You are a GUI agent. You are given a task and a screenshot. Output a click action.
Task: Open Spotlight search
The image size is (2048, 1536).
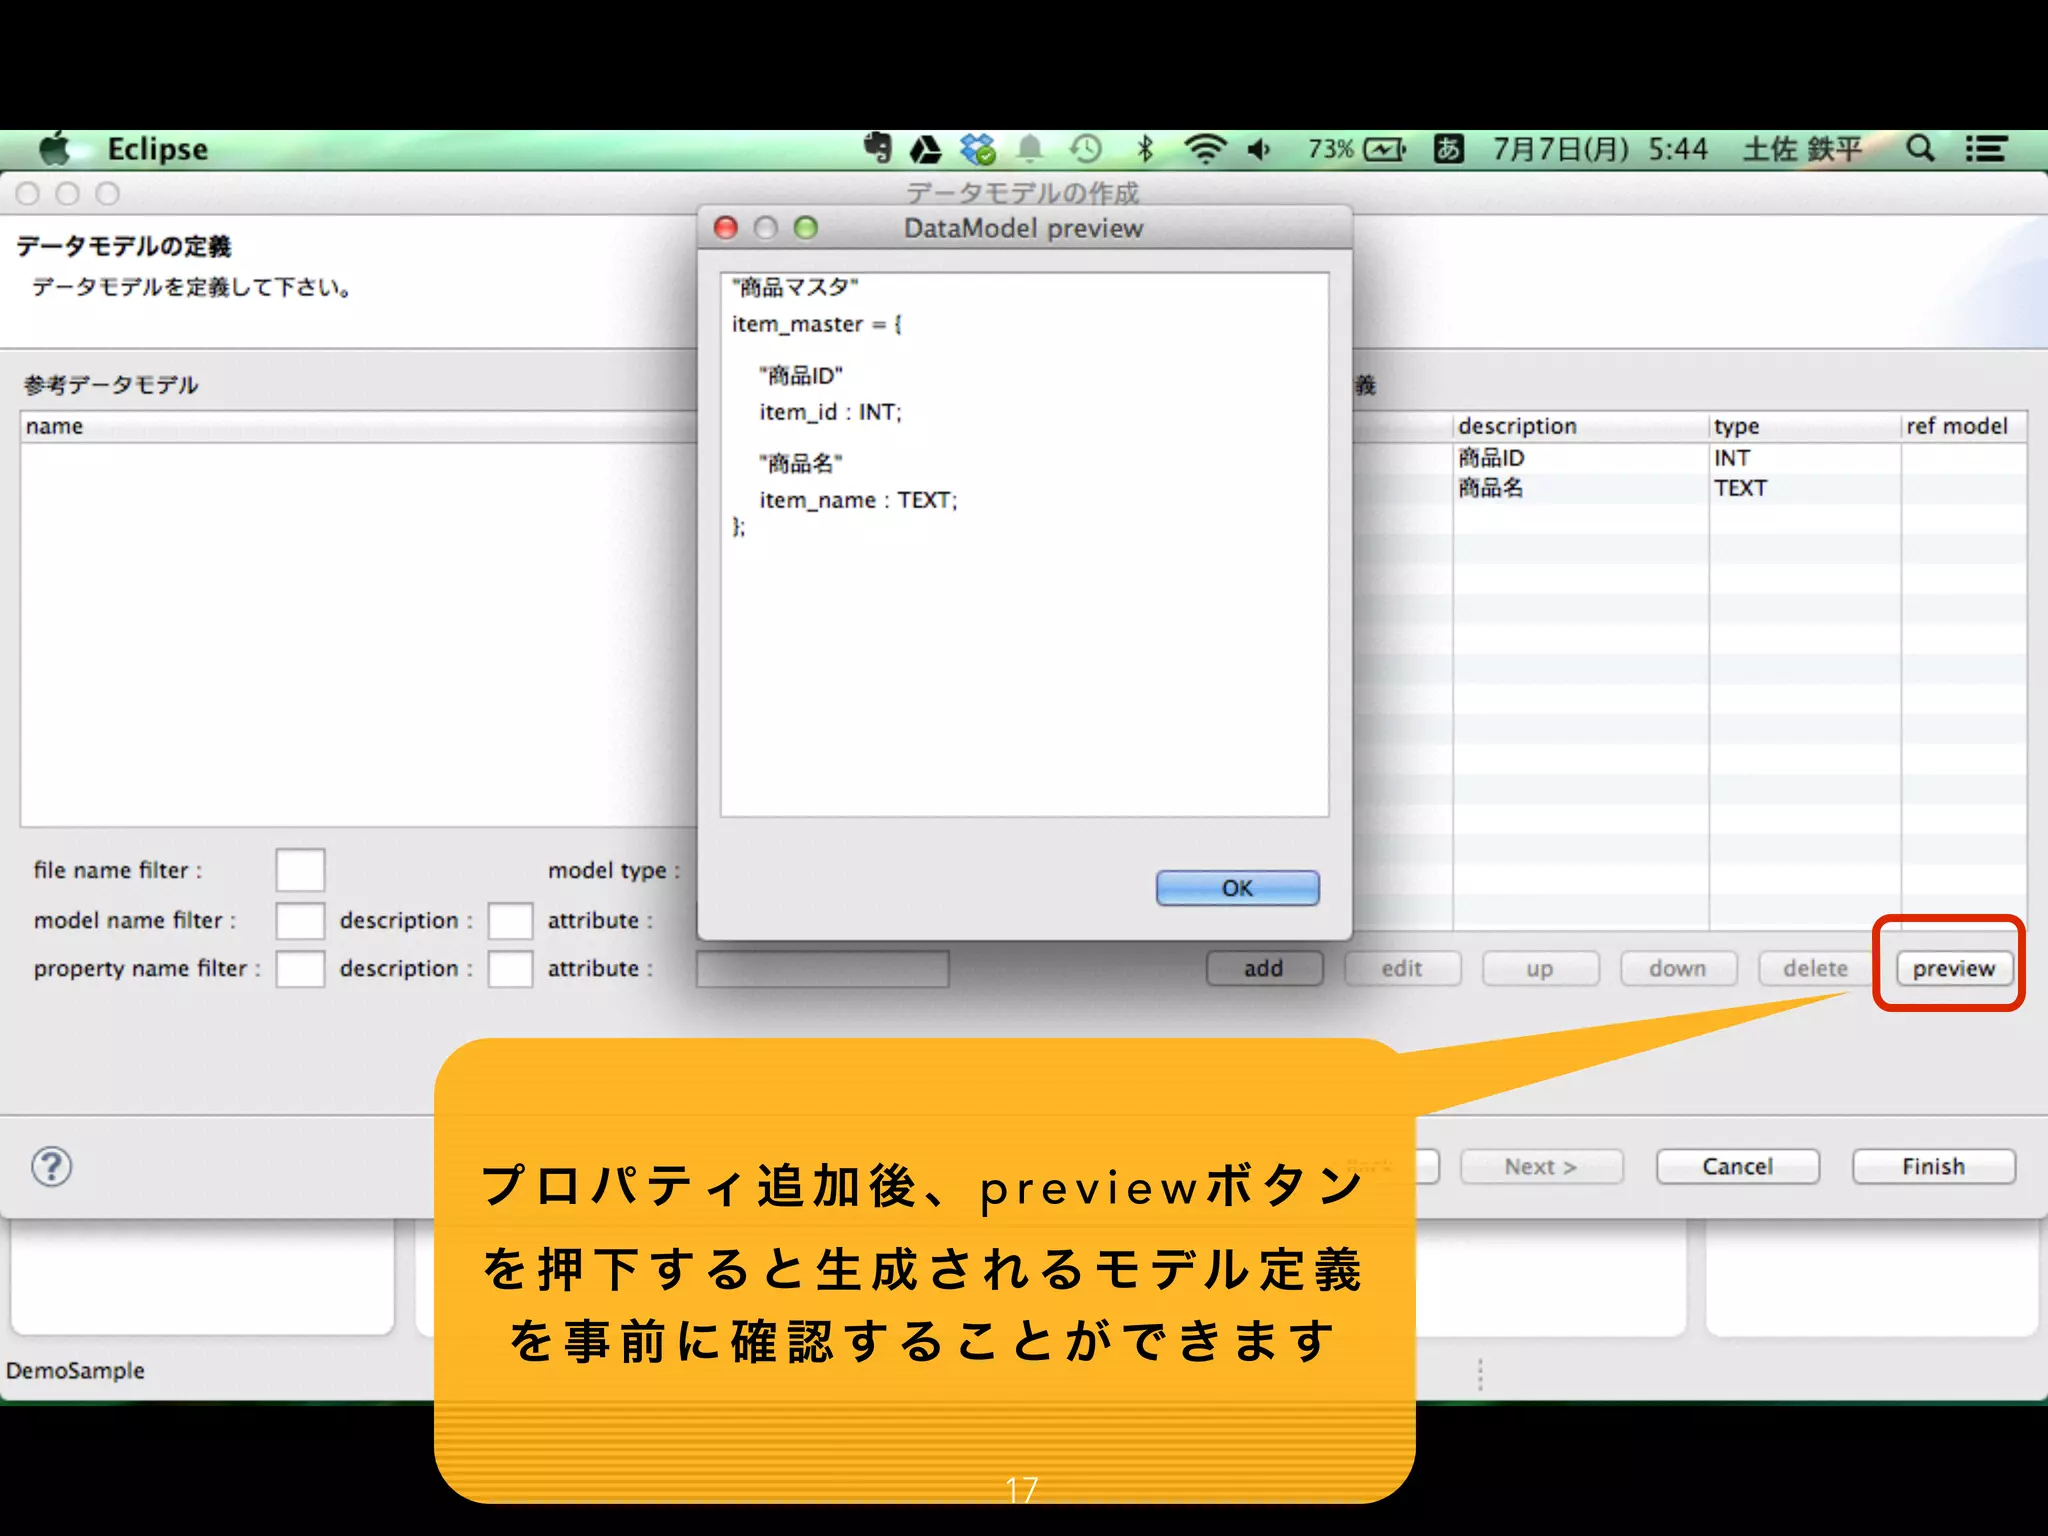[x=1920, y=150]
